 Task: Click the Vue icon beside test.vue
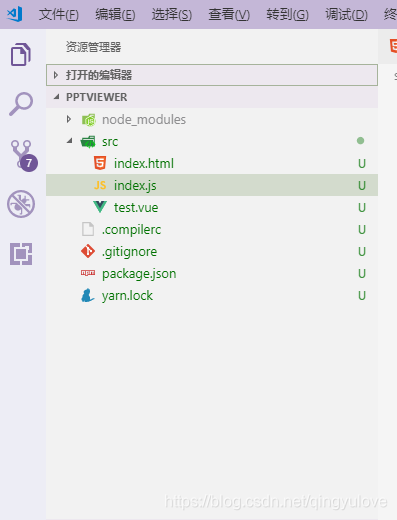[100, 207]
